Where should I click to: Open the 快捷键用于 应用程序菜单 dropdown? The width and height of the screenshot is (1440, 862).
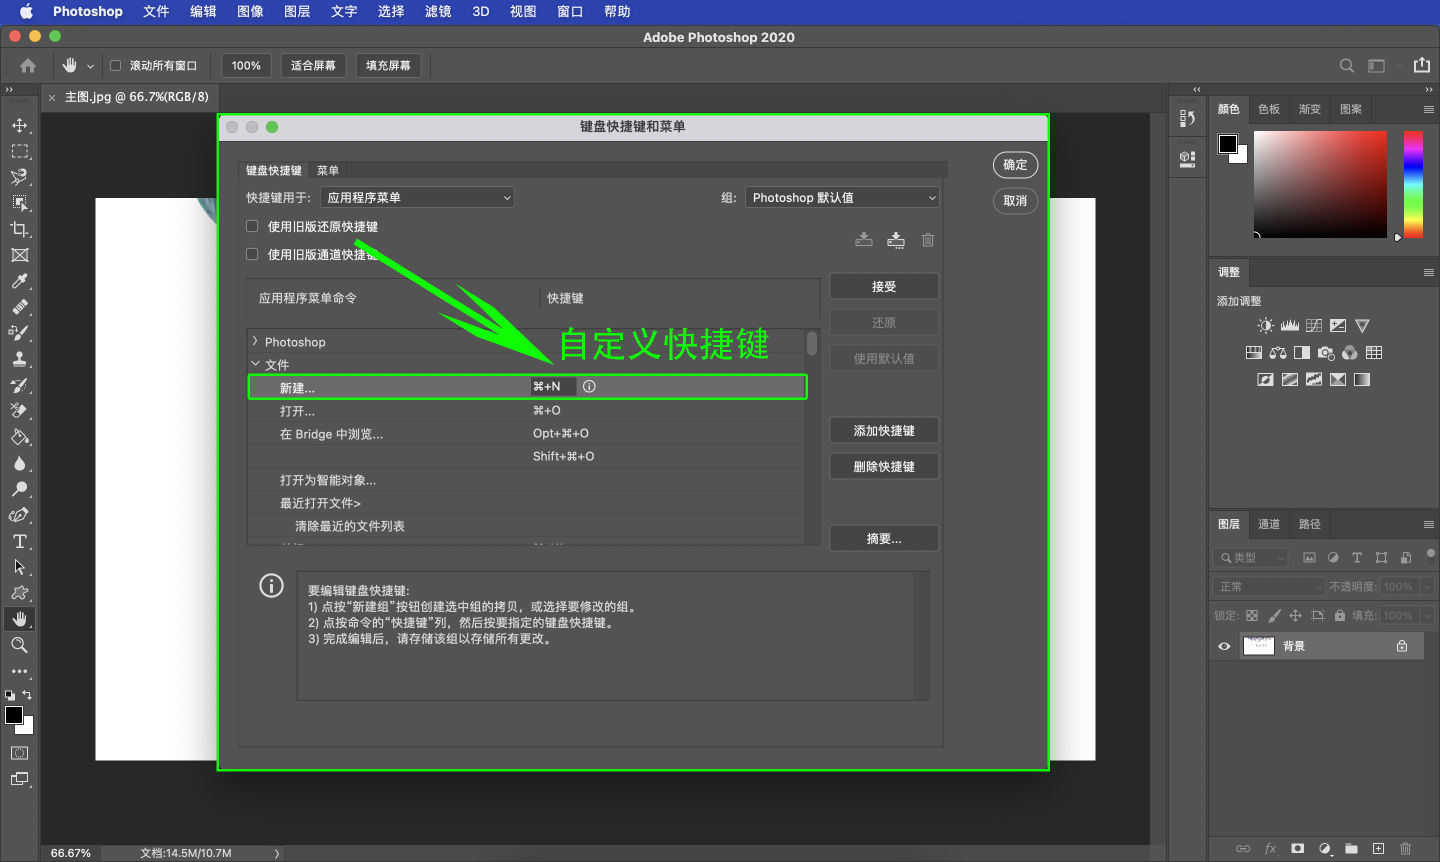click(417, 197)
